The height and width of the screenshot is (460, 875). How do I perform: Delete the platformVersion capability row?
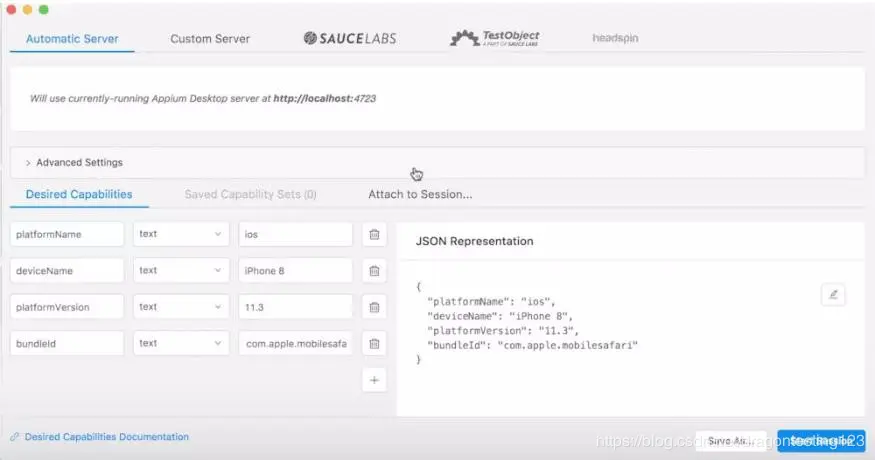(374, 307)
